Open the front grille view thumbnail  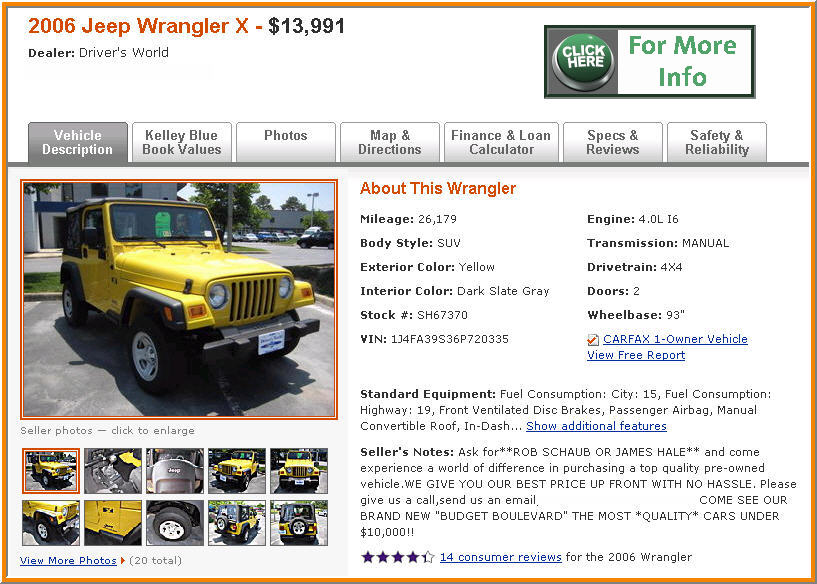click(299, 471)
